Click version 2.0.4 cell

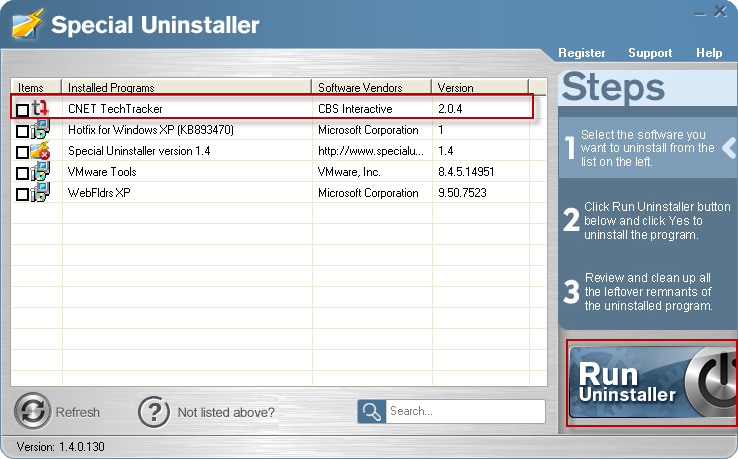tap(450, 109)
